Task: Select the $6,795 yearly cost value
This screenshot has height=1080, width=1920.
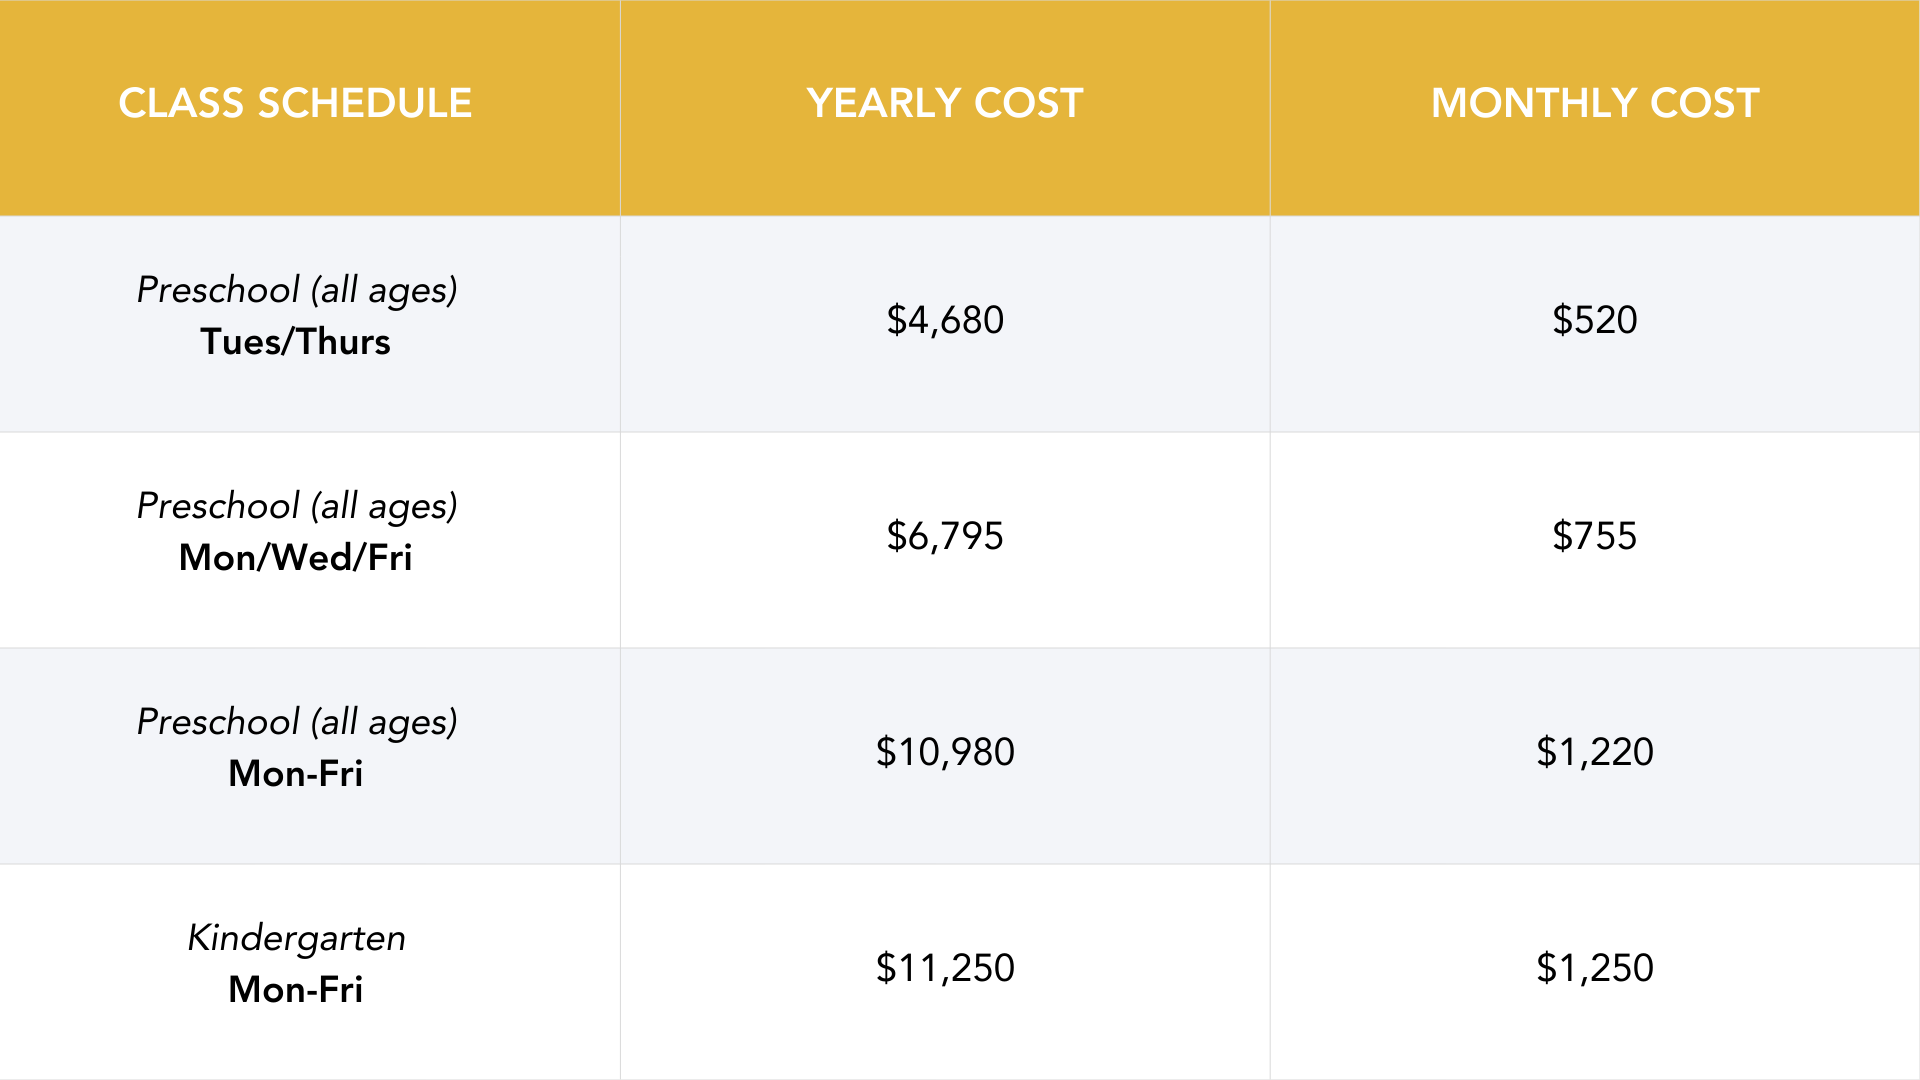Action: click(945, 536)
